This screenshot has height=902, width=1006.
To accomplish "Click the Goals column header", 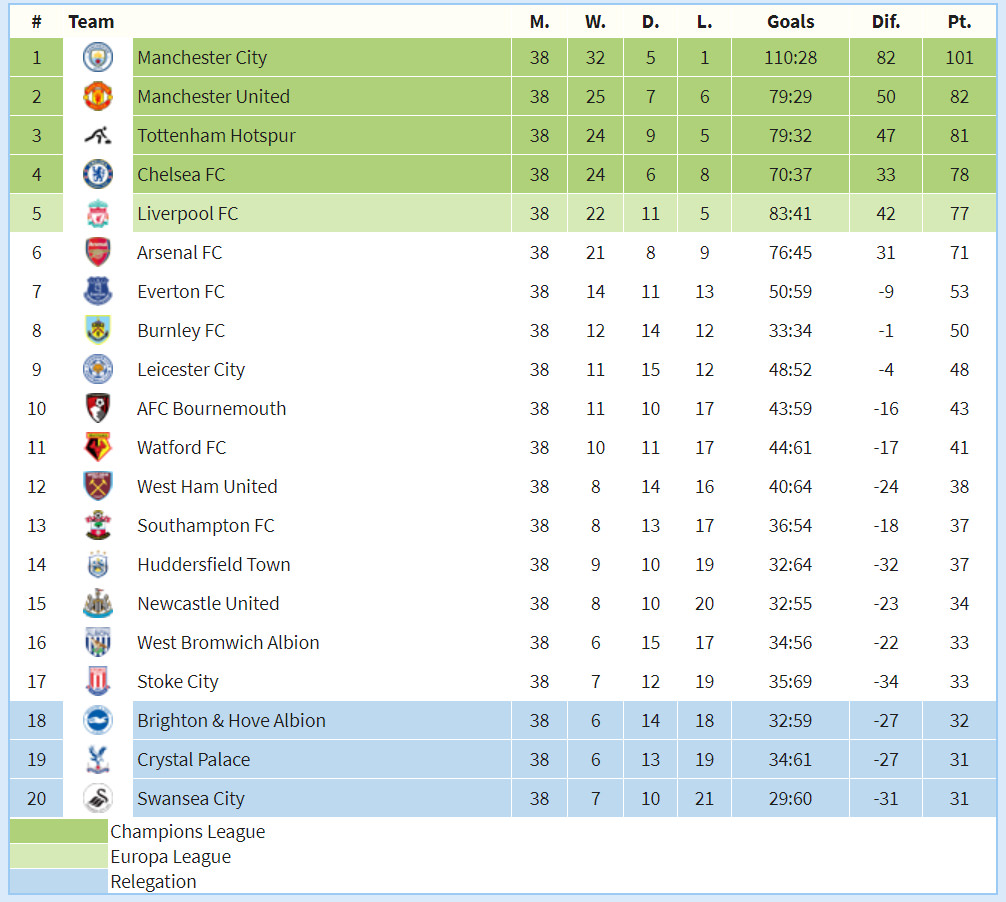I will [x=790, y=22].
